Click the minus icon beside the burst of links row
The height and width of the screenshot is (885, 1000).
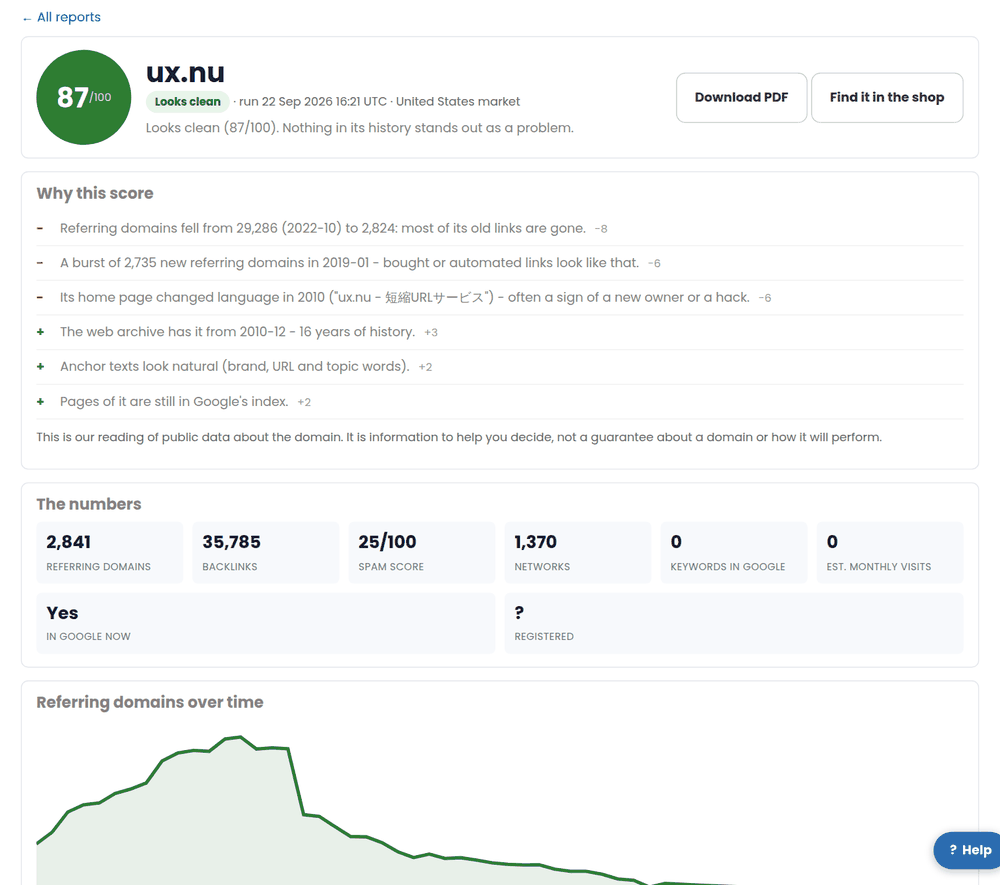40,263
